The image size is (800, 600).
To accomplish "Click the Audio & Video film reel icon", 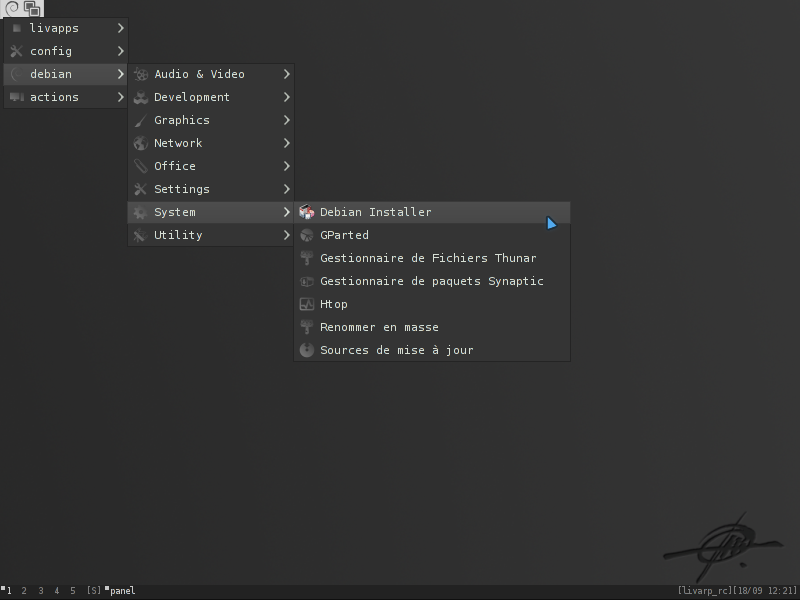I will 141,74.
